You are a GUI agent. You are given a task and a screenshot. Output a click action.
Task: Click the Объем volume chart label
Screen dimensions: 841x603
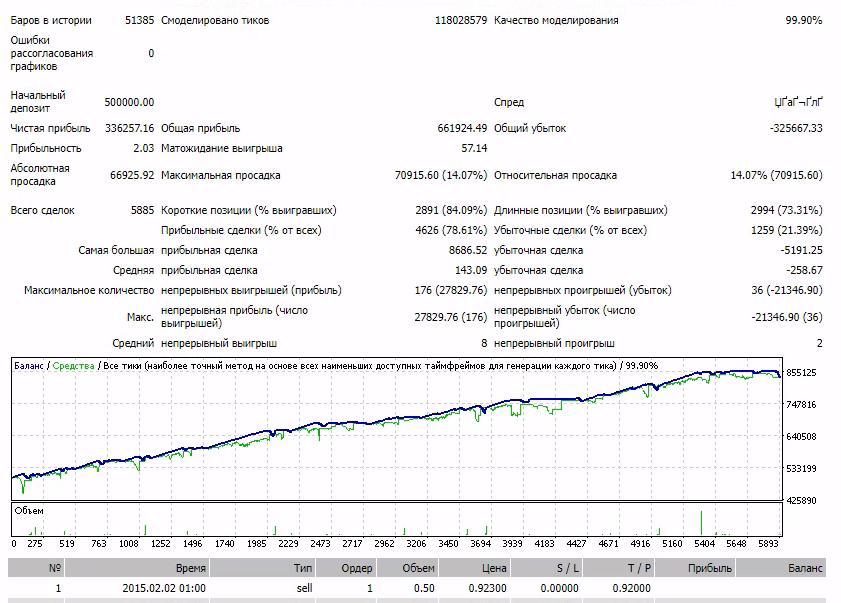pyautogui.click(x=29, y=511)
